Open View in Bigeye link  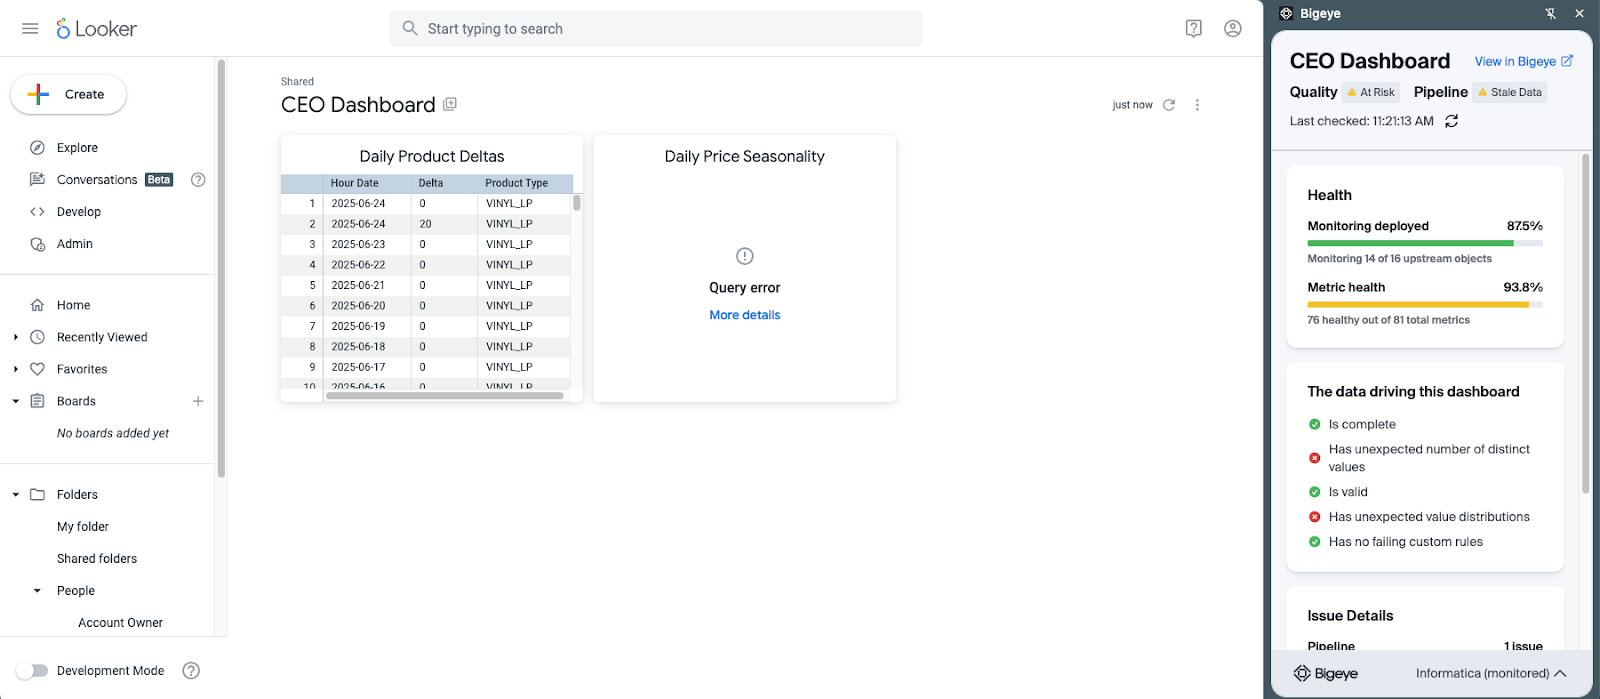click(x=1523, y=61)
